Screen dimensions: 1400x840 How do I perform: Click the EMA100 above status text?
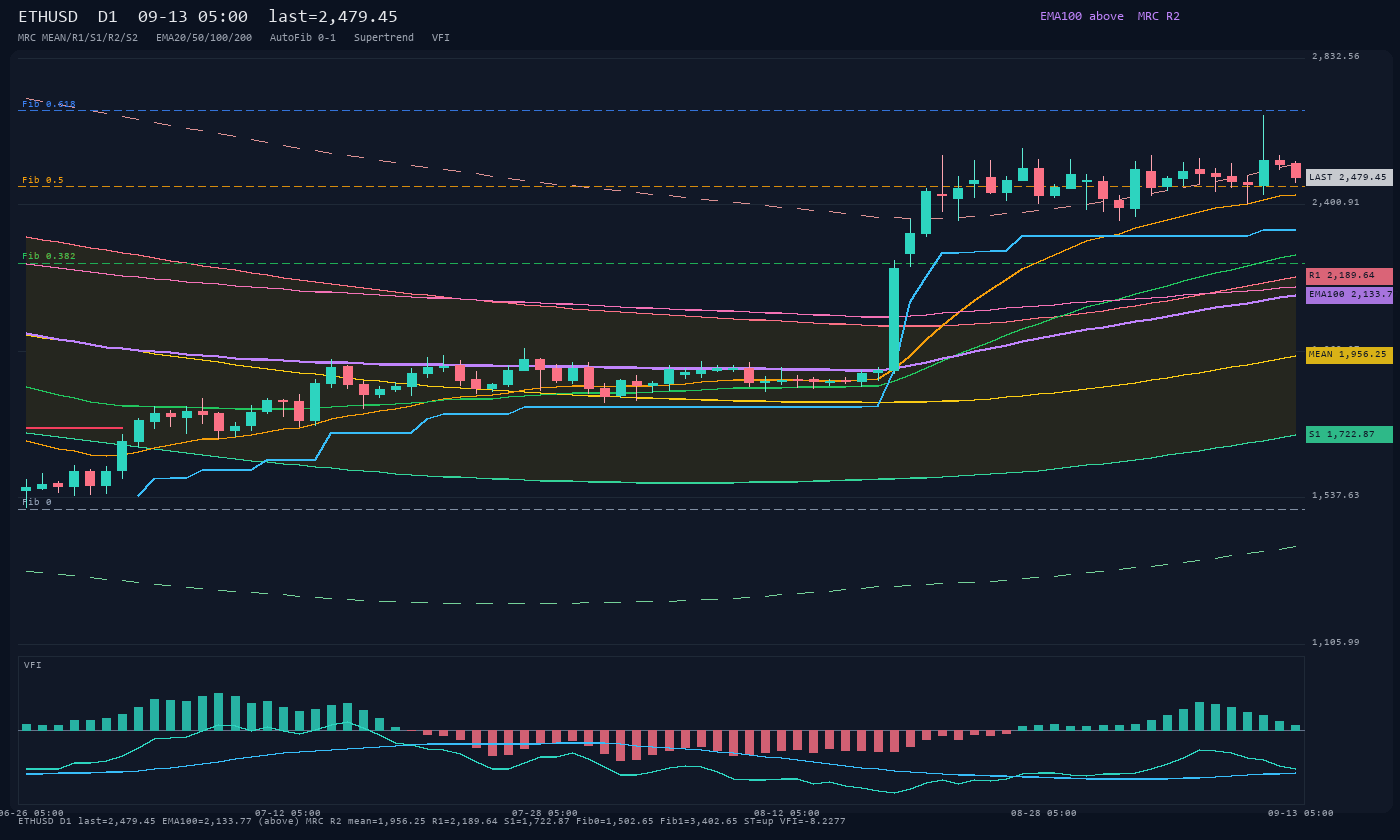[x=1082, y=16]
